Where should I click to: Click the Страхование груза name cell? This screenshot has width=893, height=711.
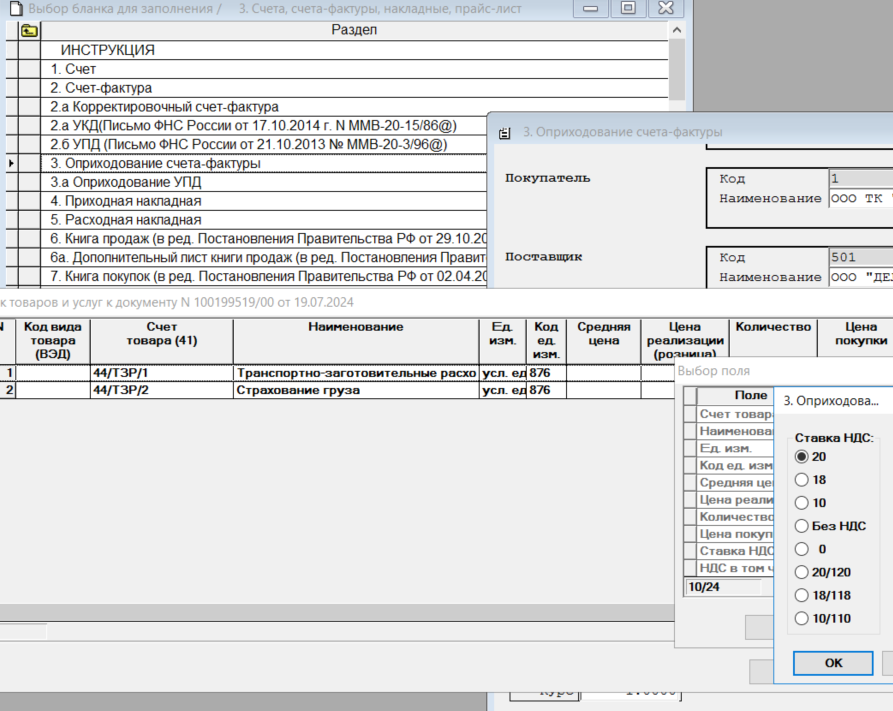(x=356, y=390)
